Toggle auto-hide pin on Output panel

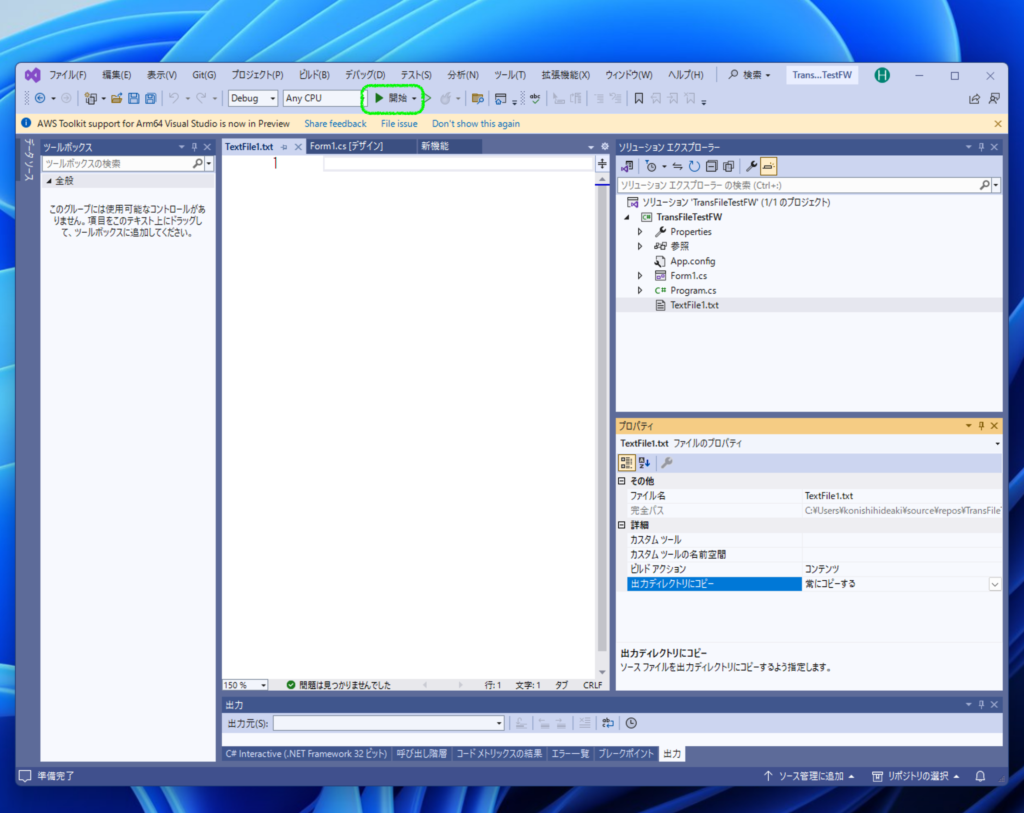(981, 705)
